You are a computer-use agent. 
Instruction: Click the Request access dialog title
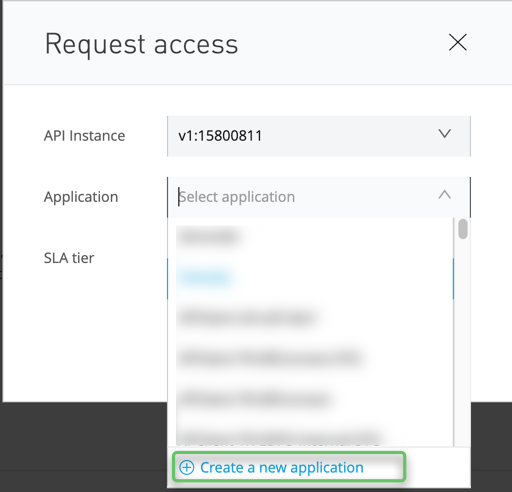(x=141, y=45)
